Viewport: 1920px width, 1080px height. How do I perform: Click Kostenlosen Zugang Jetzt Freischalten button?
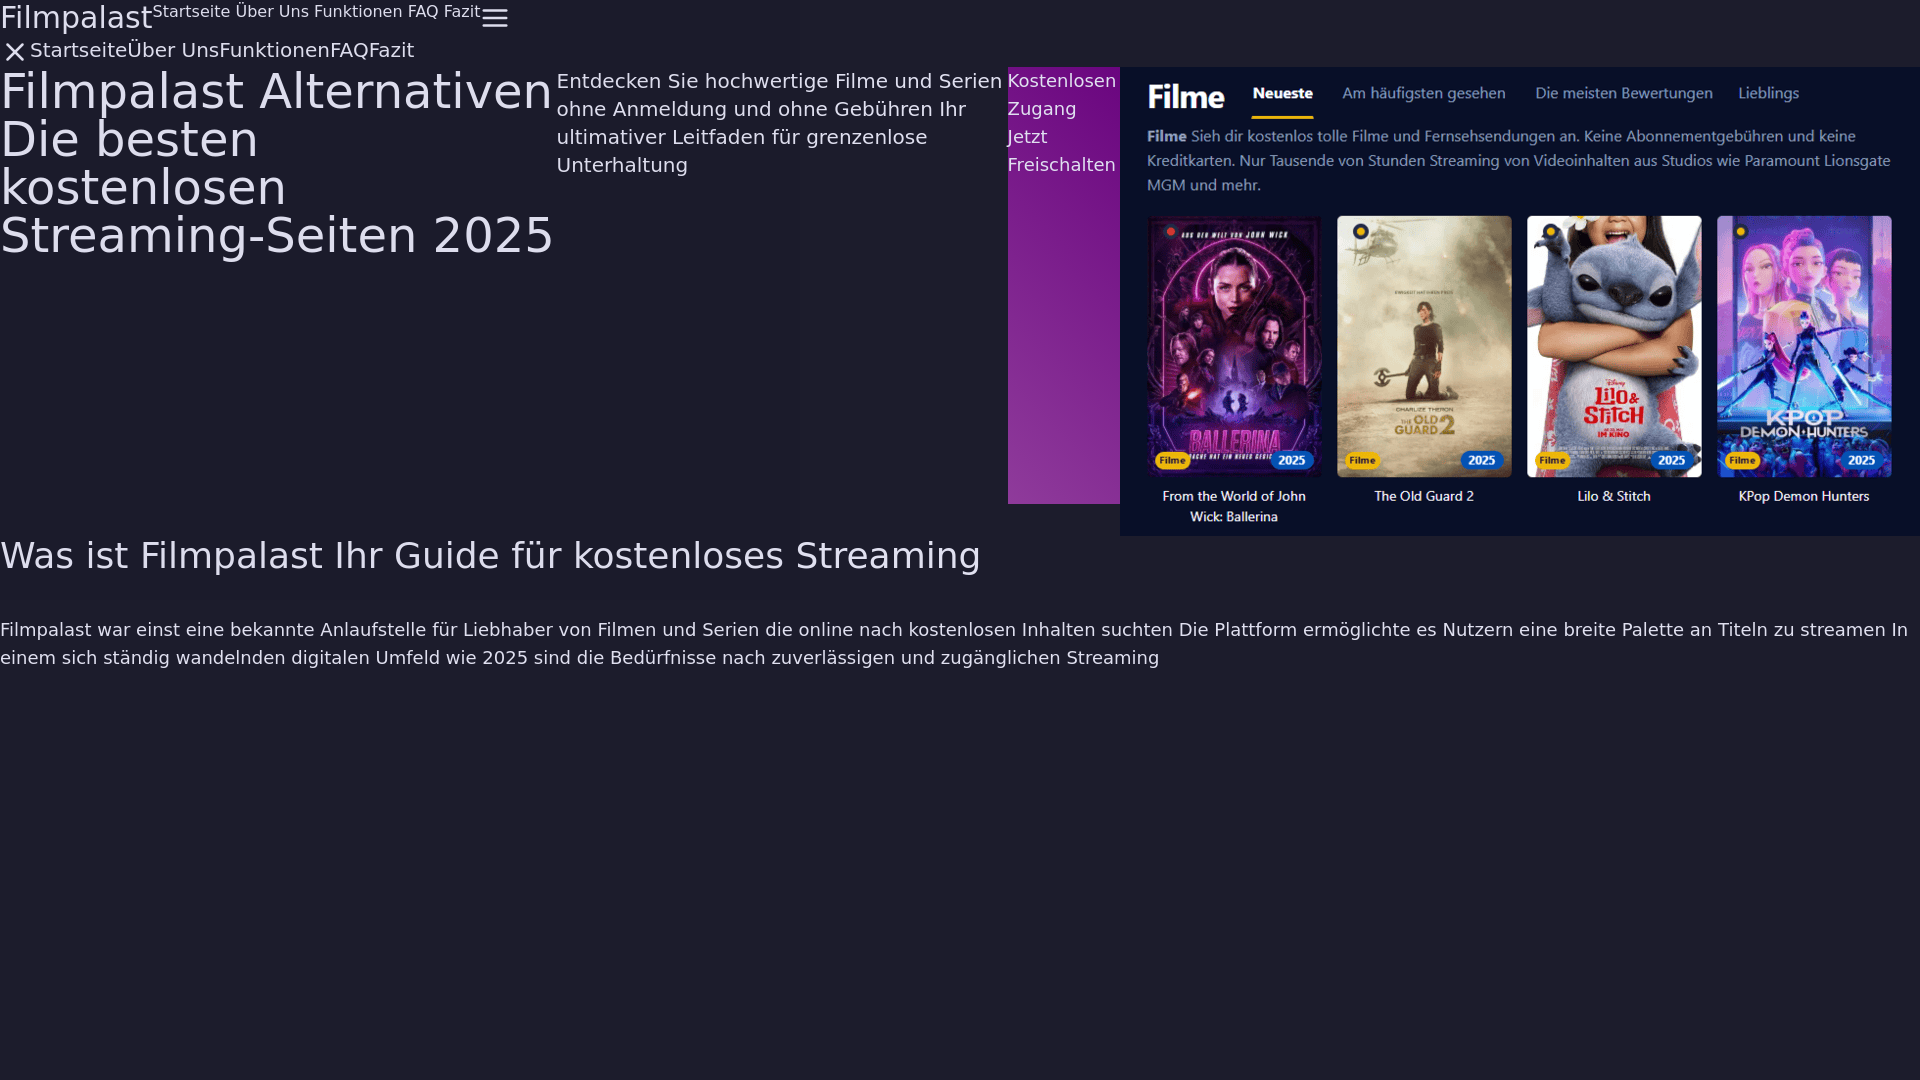point(1063,285)
